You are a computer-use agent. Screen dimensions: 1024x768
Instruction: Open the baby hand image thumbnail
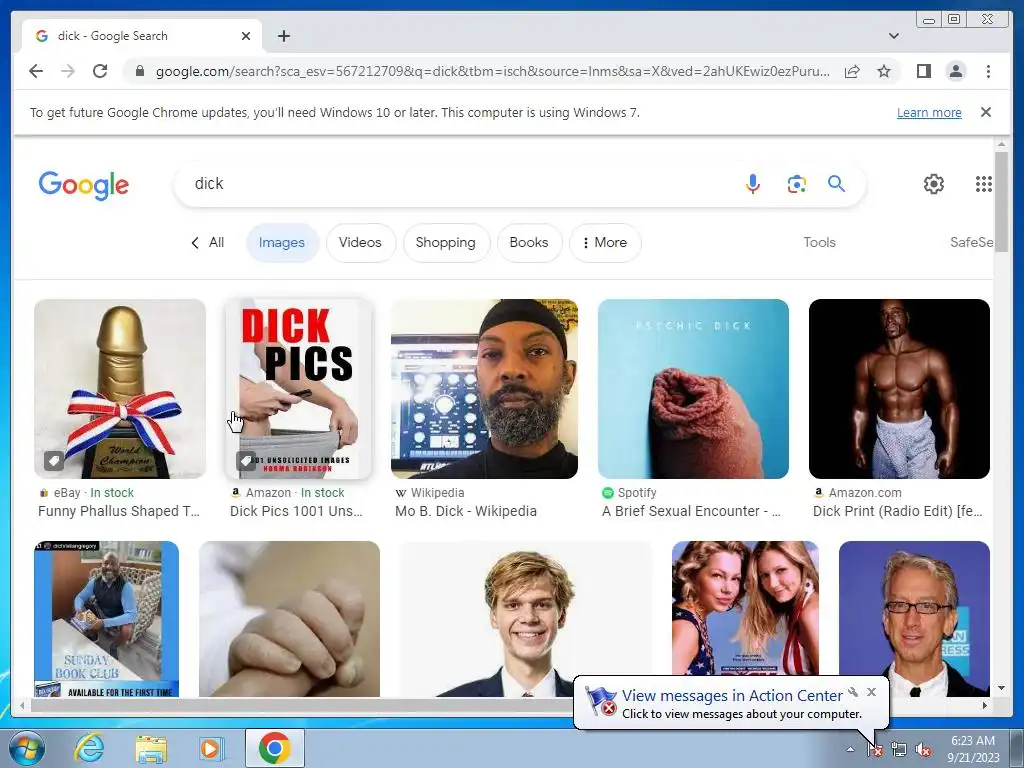click(x=289, y=618)
